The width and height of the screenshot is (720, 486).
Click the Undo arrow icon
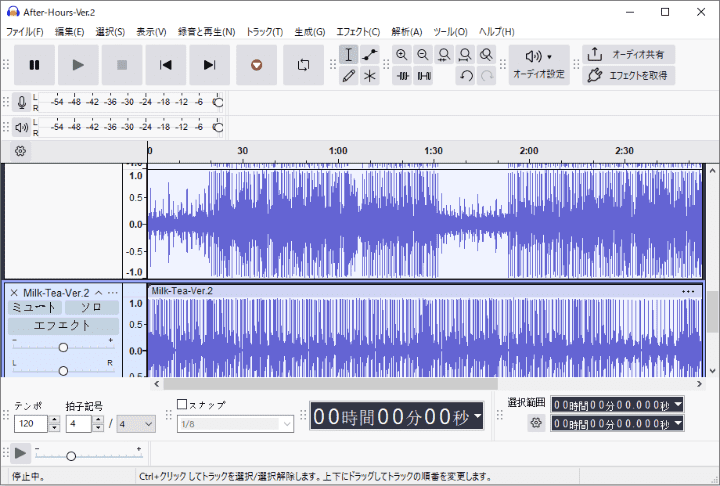pyautogui.click(x=466, y=75)
